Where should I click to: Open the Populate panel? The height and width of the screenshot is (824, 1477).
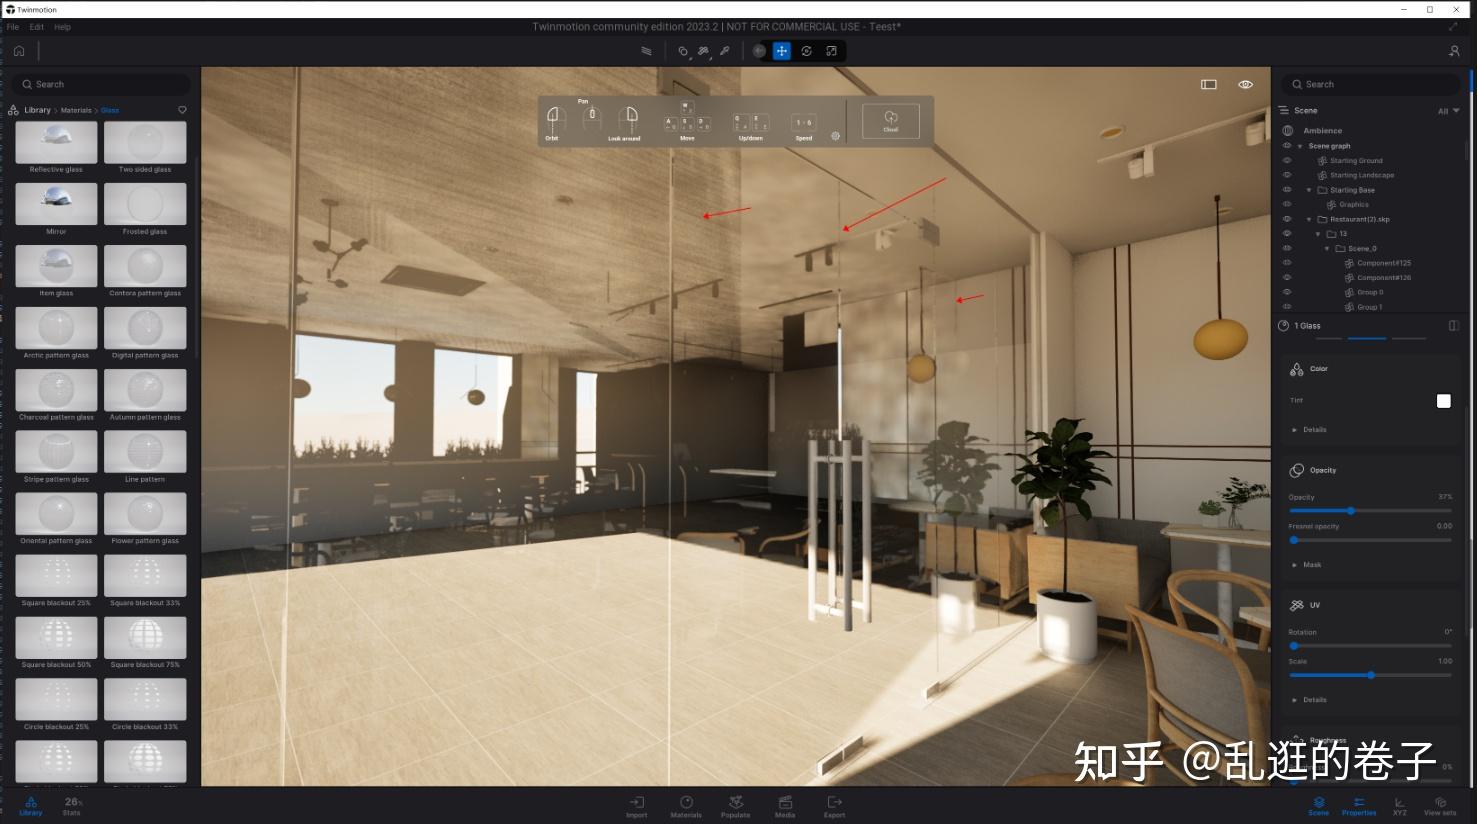pyautogui.click(x=735, y=805)
